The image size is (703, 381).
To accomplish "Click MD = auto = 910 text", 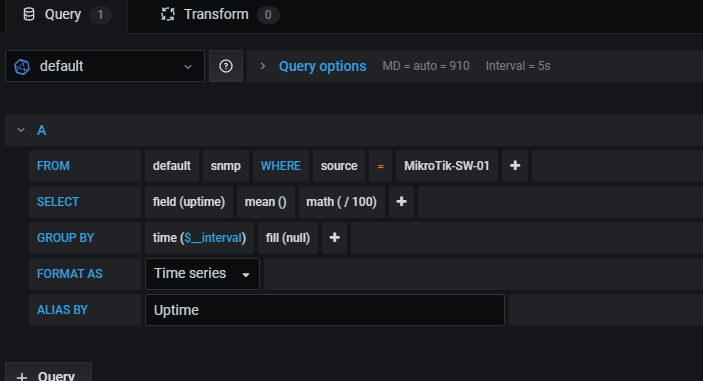I will click(x=426, y=66).
